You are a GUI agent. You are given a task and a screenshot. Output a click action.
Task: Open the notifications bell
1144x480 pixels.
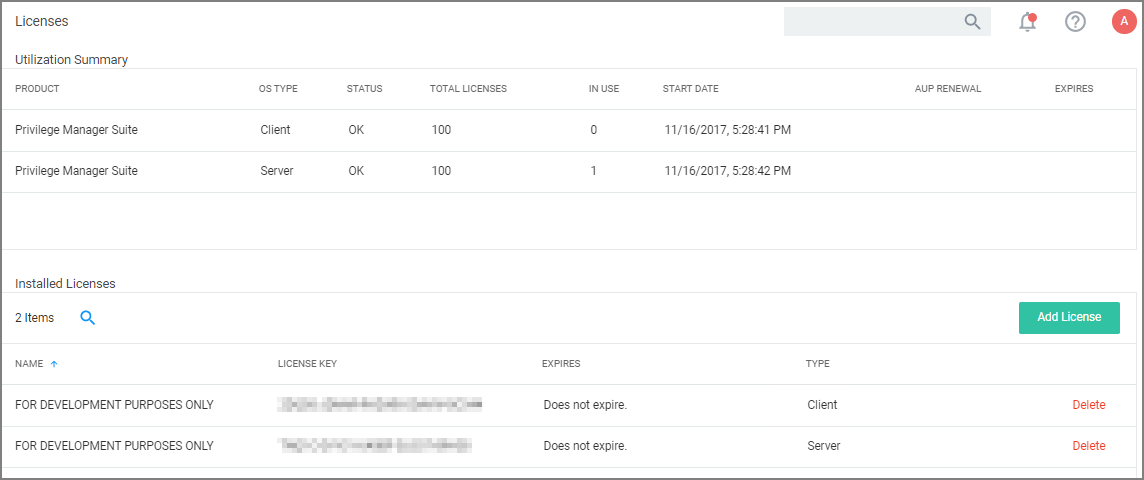(1027, 22)
